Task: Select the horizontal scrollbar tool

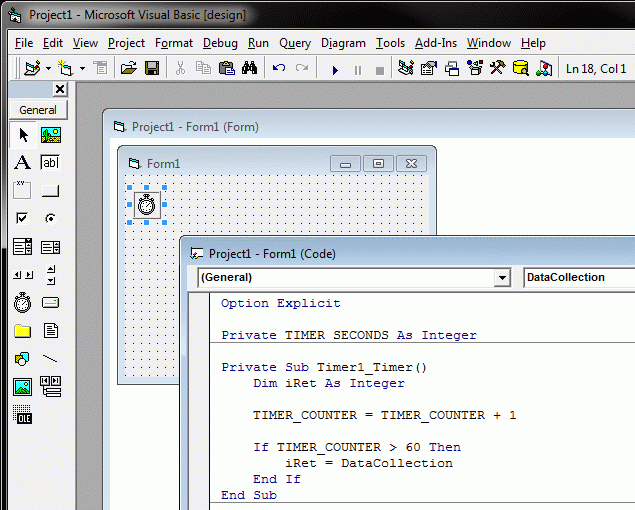Action: (x=22, y=275)
